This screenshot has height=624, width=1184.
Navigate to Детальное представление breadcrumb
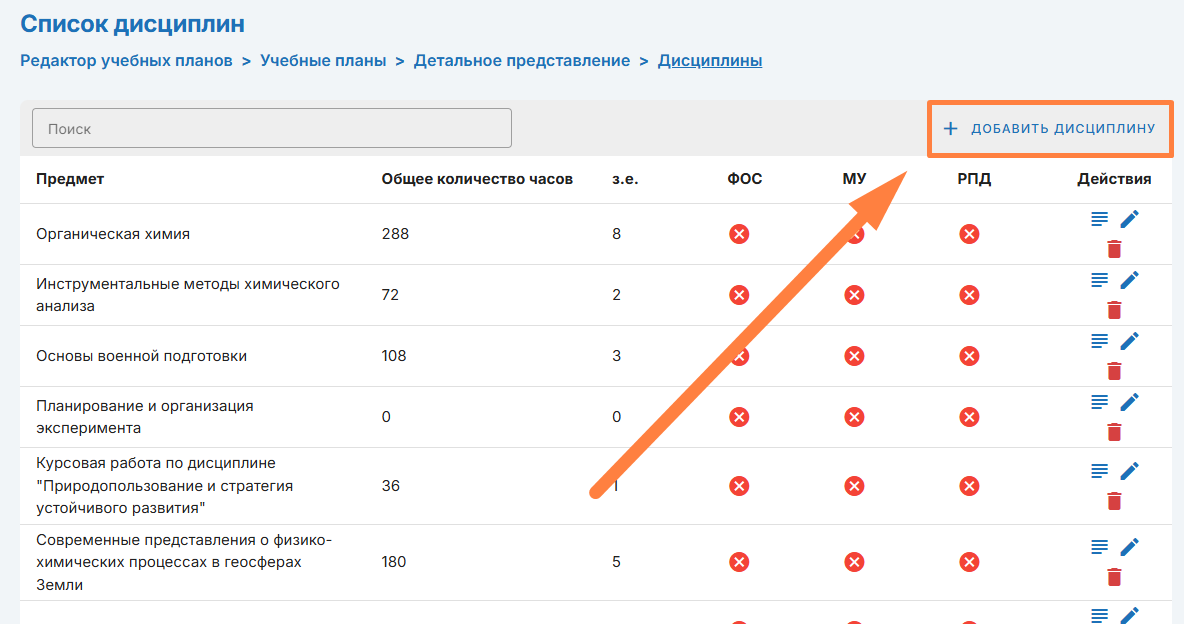click(522, 61)
